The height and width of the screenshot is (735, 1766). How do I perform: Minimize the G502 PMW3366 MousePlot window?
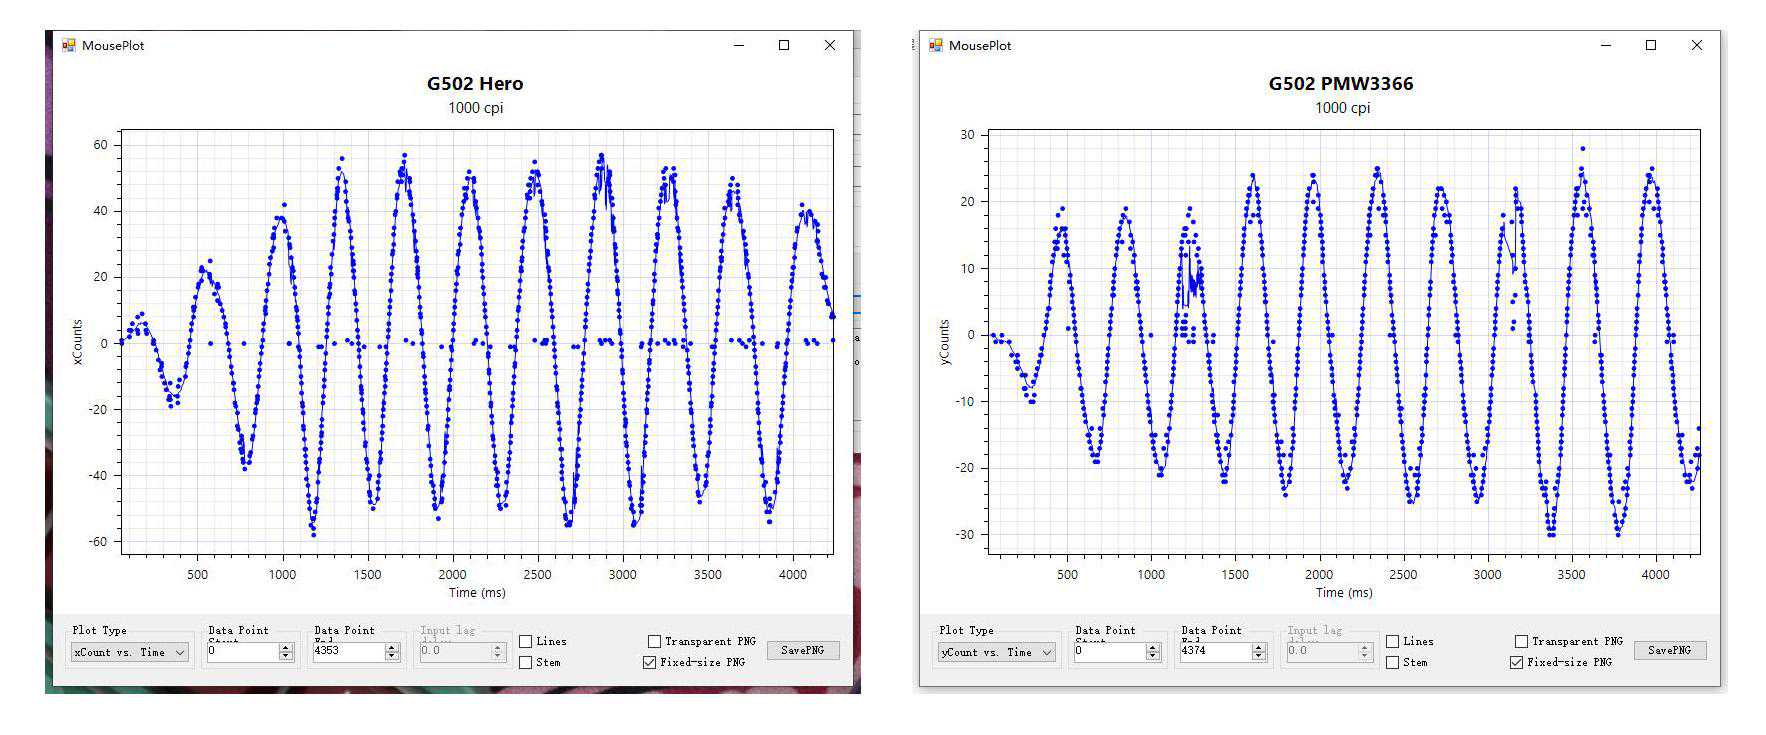pyautogui.click(x=1606, y=46)
